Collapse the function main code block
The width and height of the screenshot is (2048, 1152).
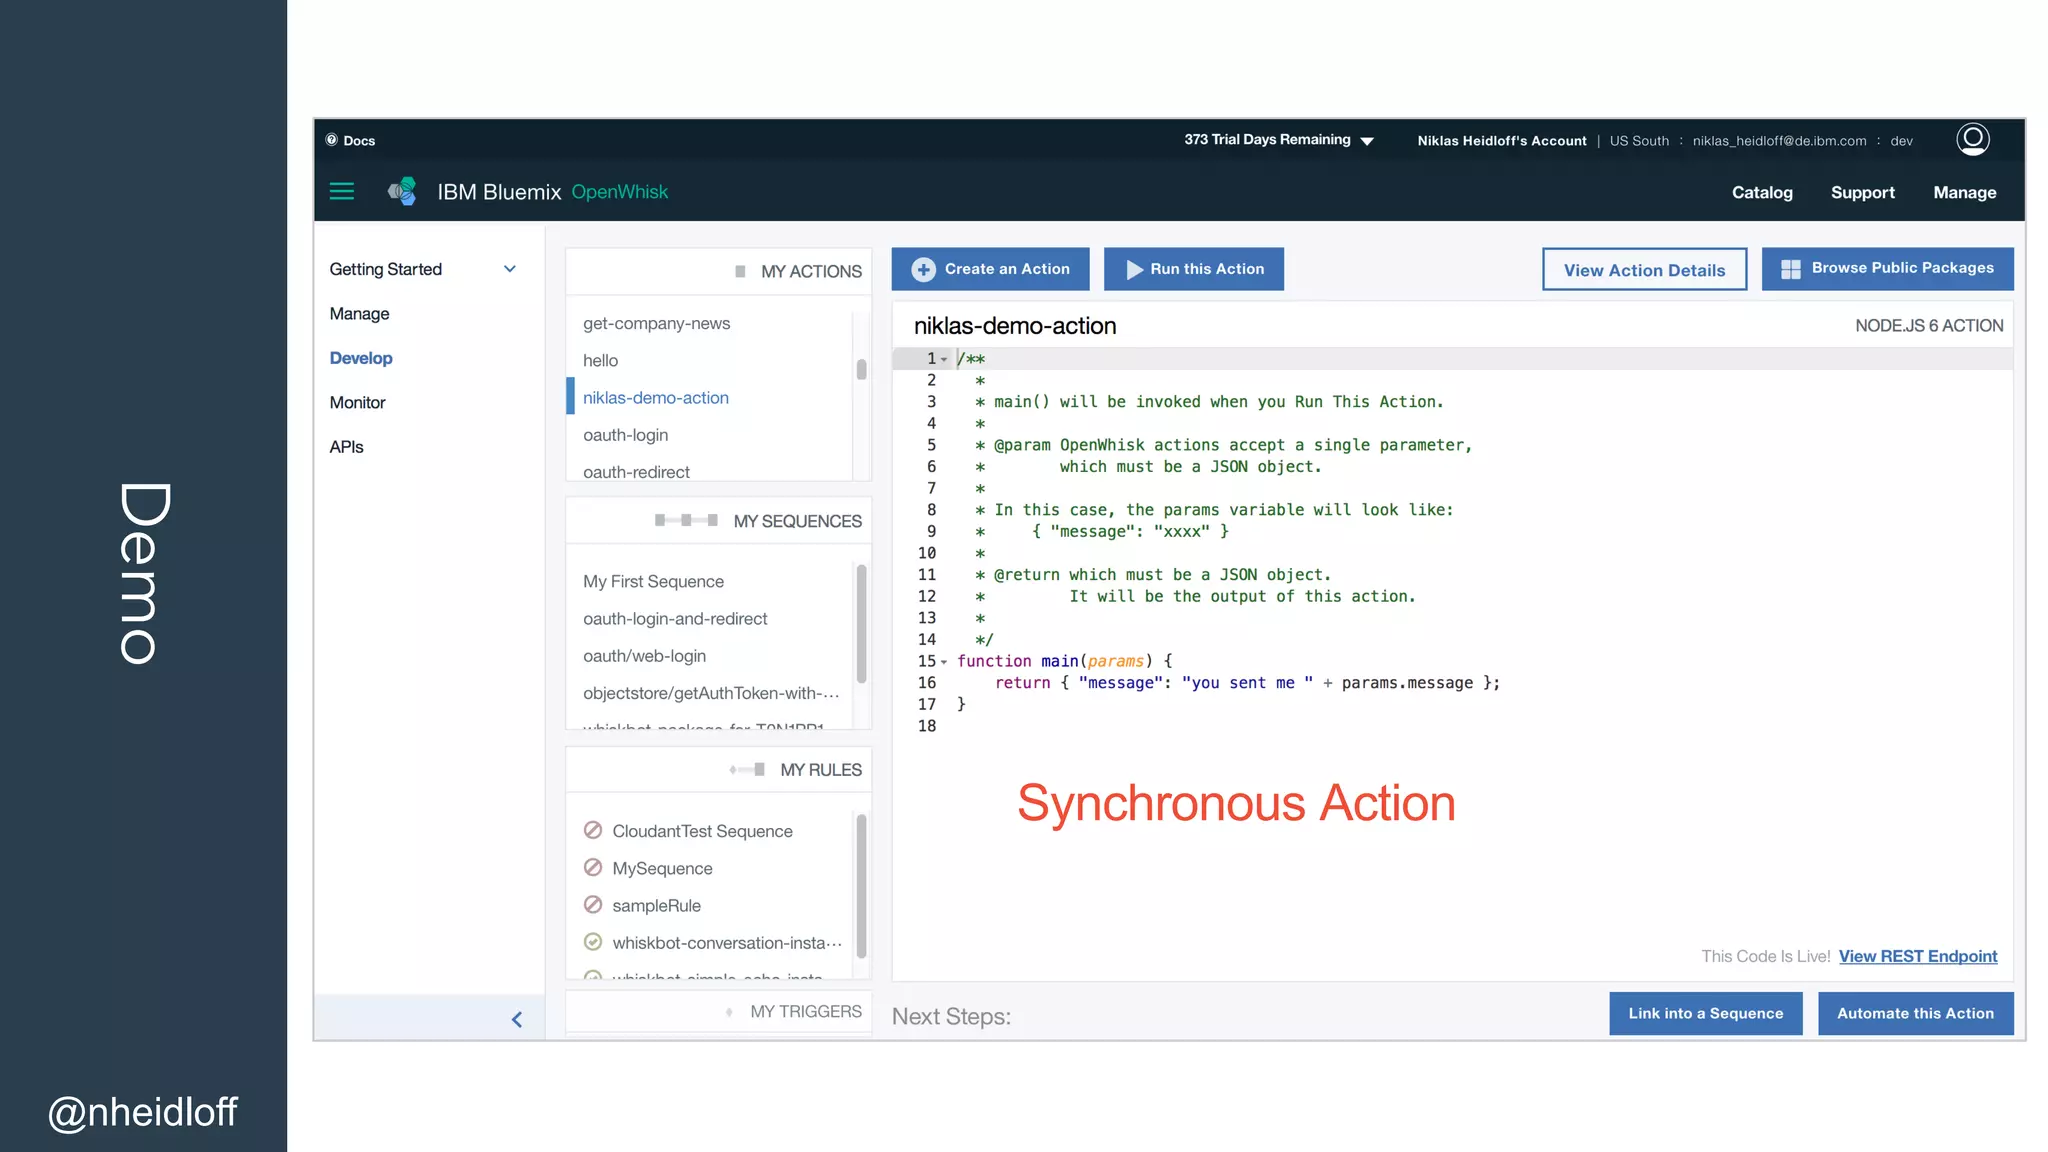944,661
